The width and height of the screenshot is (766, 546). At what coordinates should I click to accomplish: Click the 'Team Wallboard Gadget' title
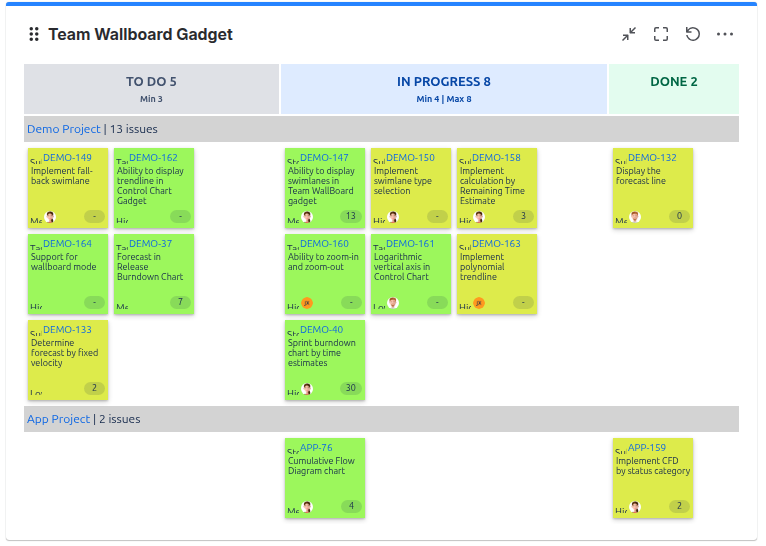pos(140,34)
